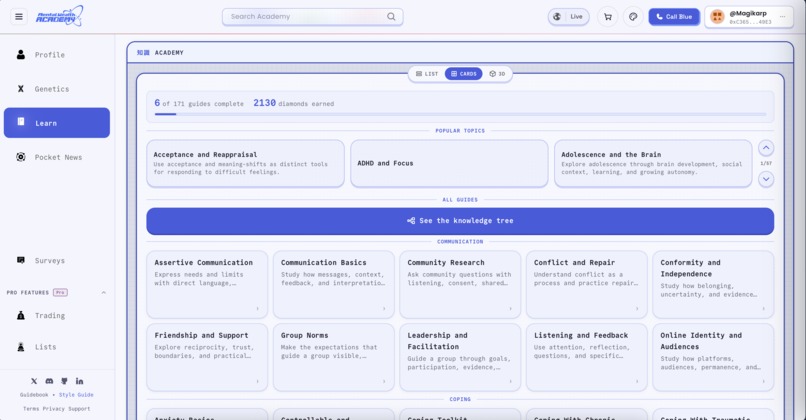The height and width of the screenshot is (420, 806).
Task: Open the theme palette icon
Action: tap(633, 17)
